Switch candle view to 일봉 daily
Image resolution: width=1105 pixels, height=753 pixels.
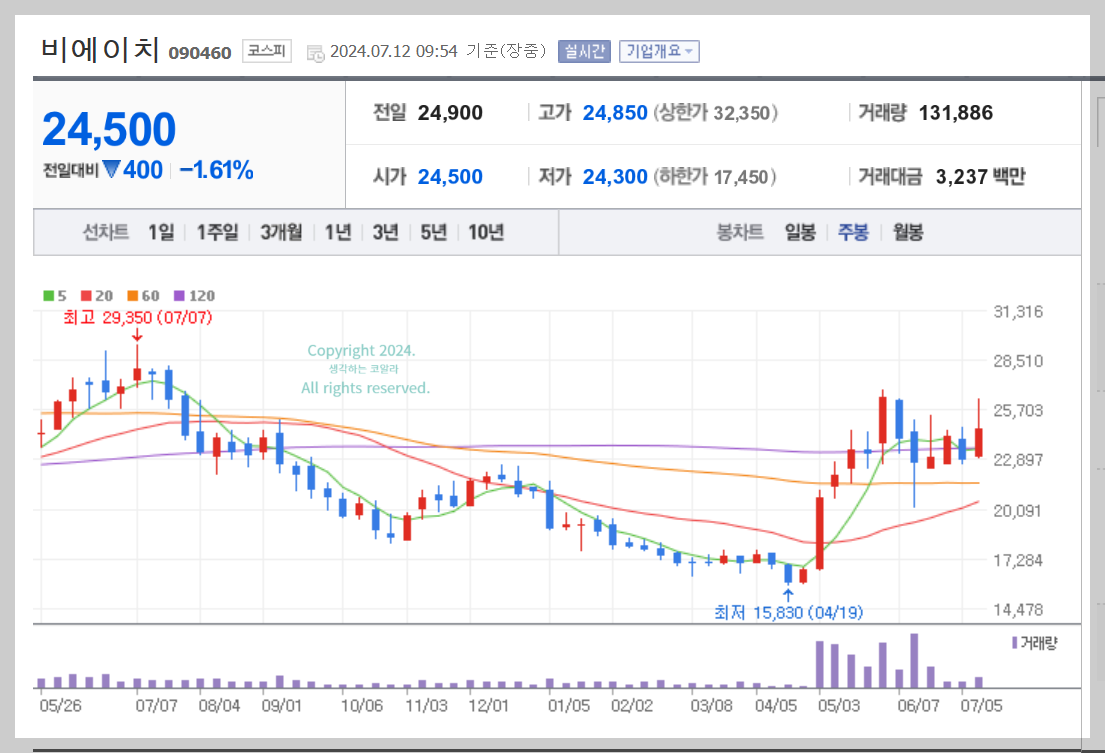(x=800, y=231)
